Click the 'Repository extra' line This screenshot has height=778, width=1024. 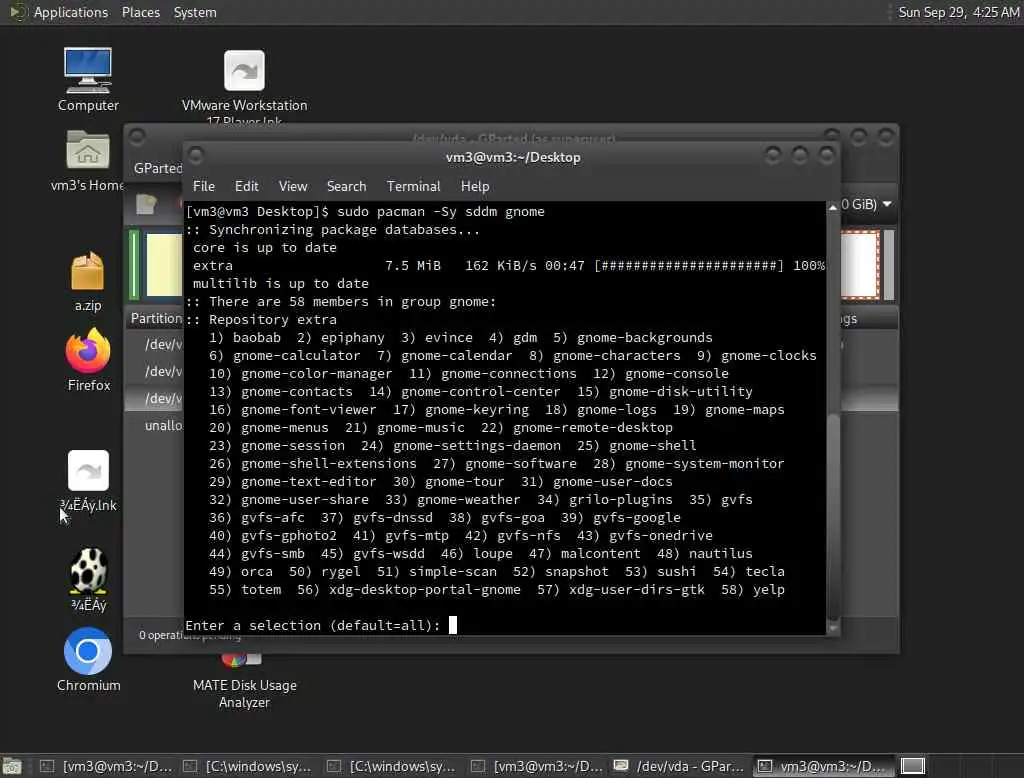261,319
